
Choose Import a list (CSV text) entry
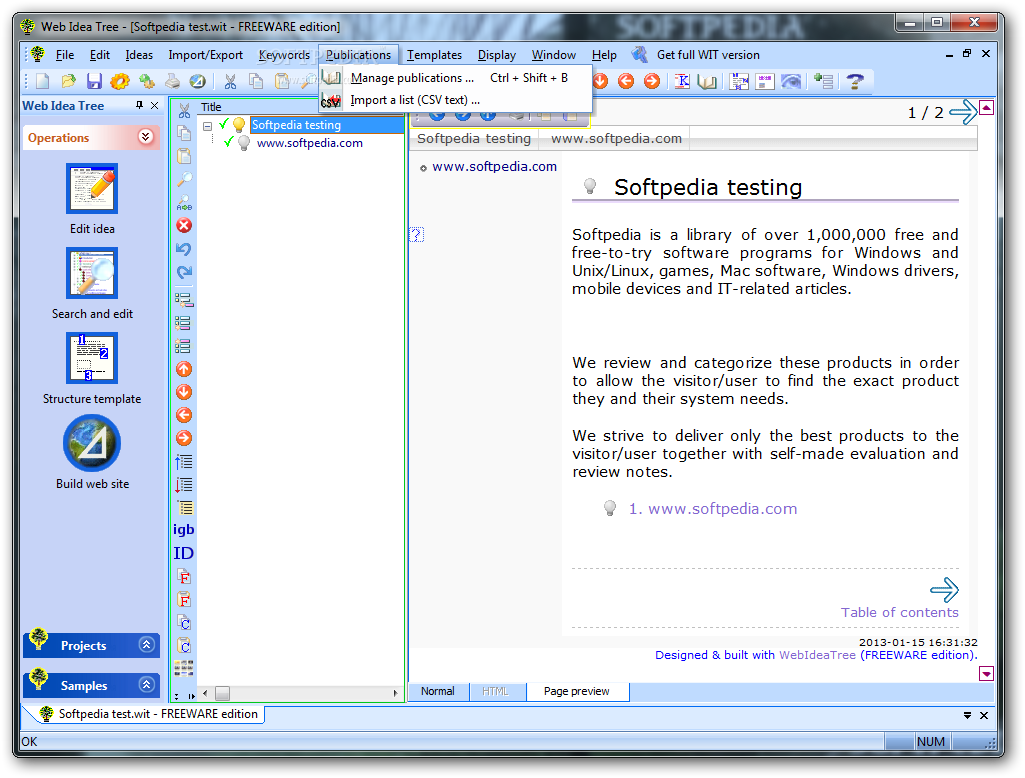click(456, 100)
